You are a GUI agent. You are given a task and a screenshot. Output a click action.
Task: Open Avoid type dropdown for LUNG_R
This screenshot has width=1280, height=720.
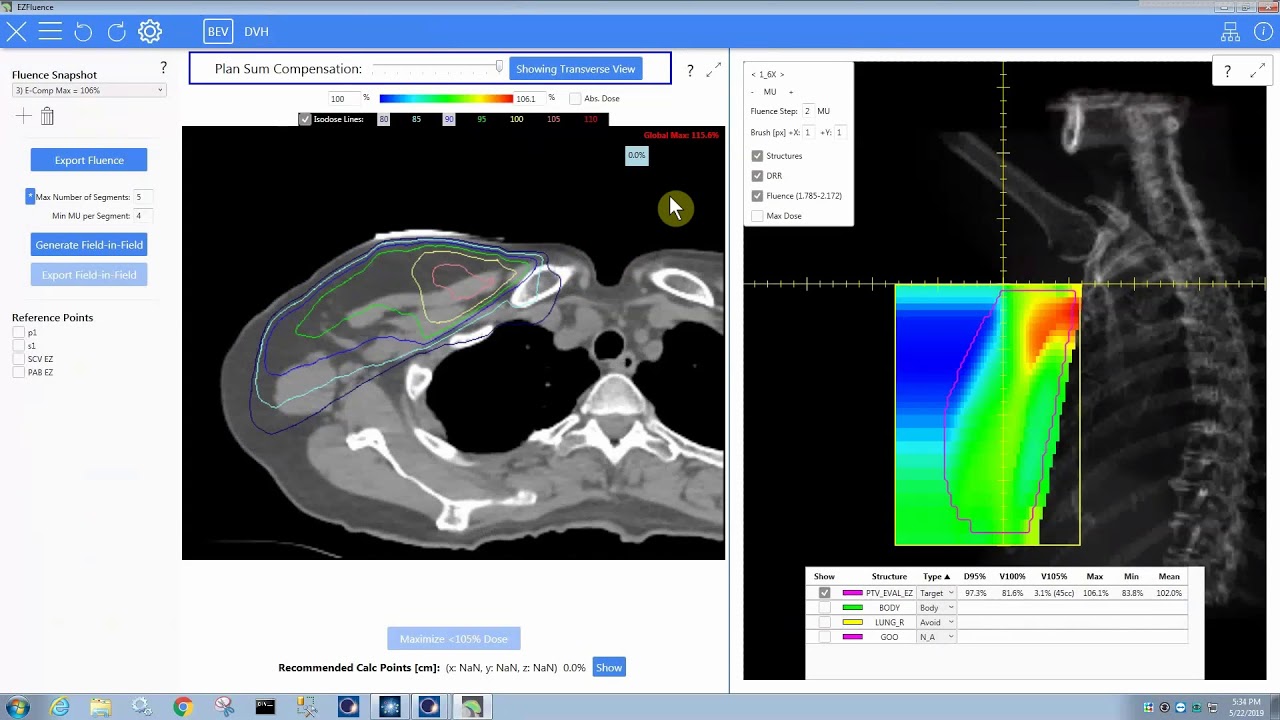tap(937, 622)
